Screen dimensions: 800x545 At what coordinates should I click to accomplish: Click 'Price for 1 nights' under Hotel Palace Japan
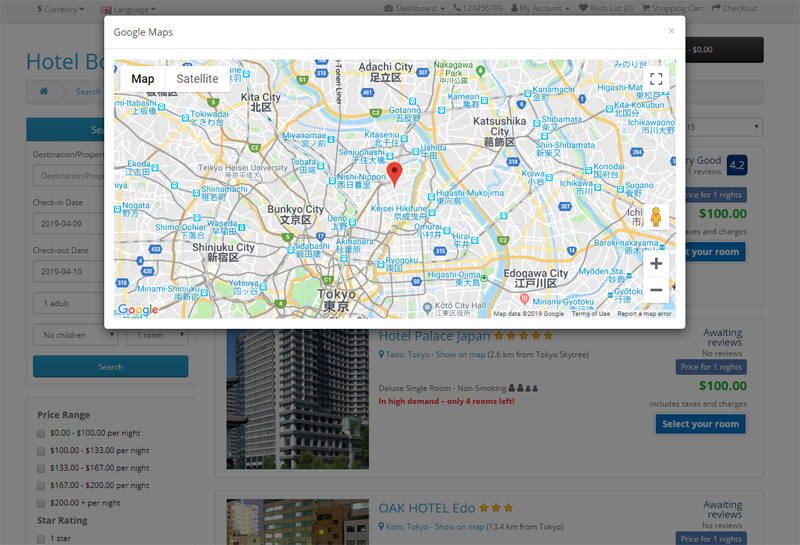[x=711, y=367]
